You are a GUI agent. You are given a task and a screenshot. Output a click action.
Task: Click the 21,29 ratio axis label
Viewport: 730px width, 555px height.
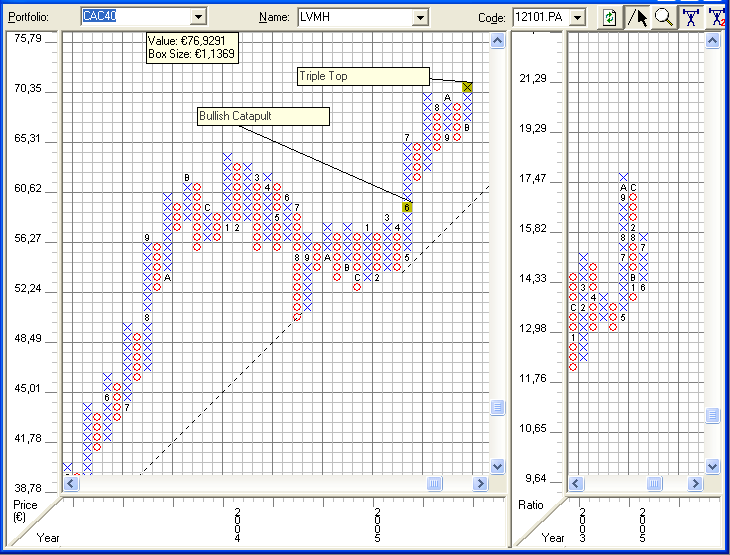point(533,78)
